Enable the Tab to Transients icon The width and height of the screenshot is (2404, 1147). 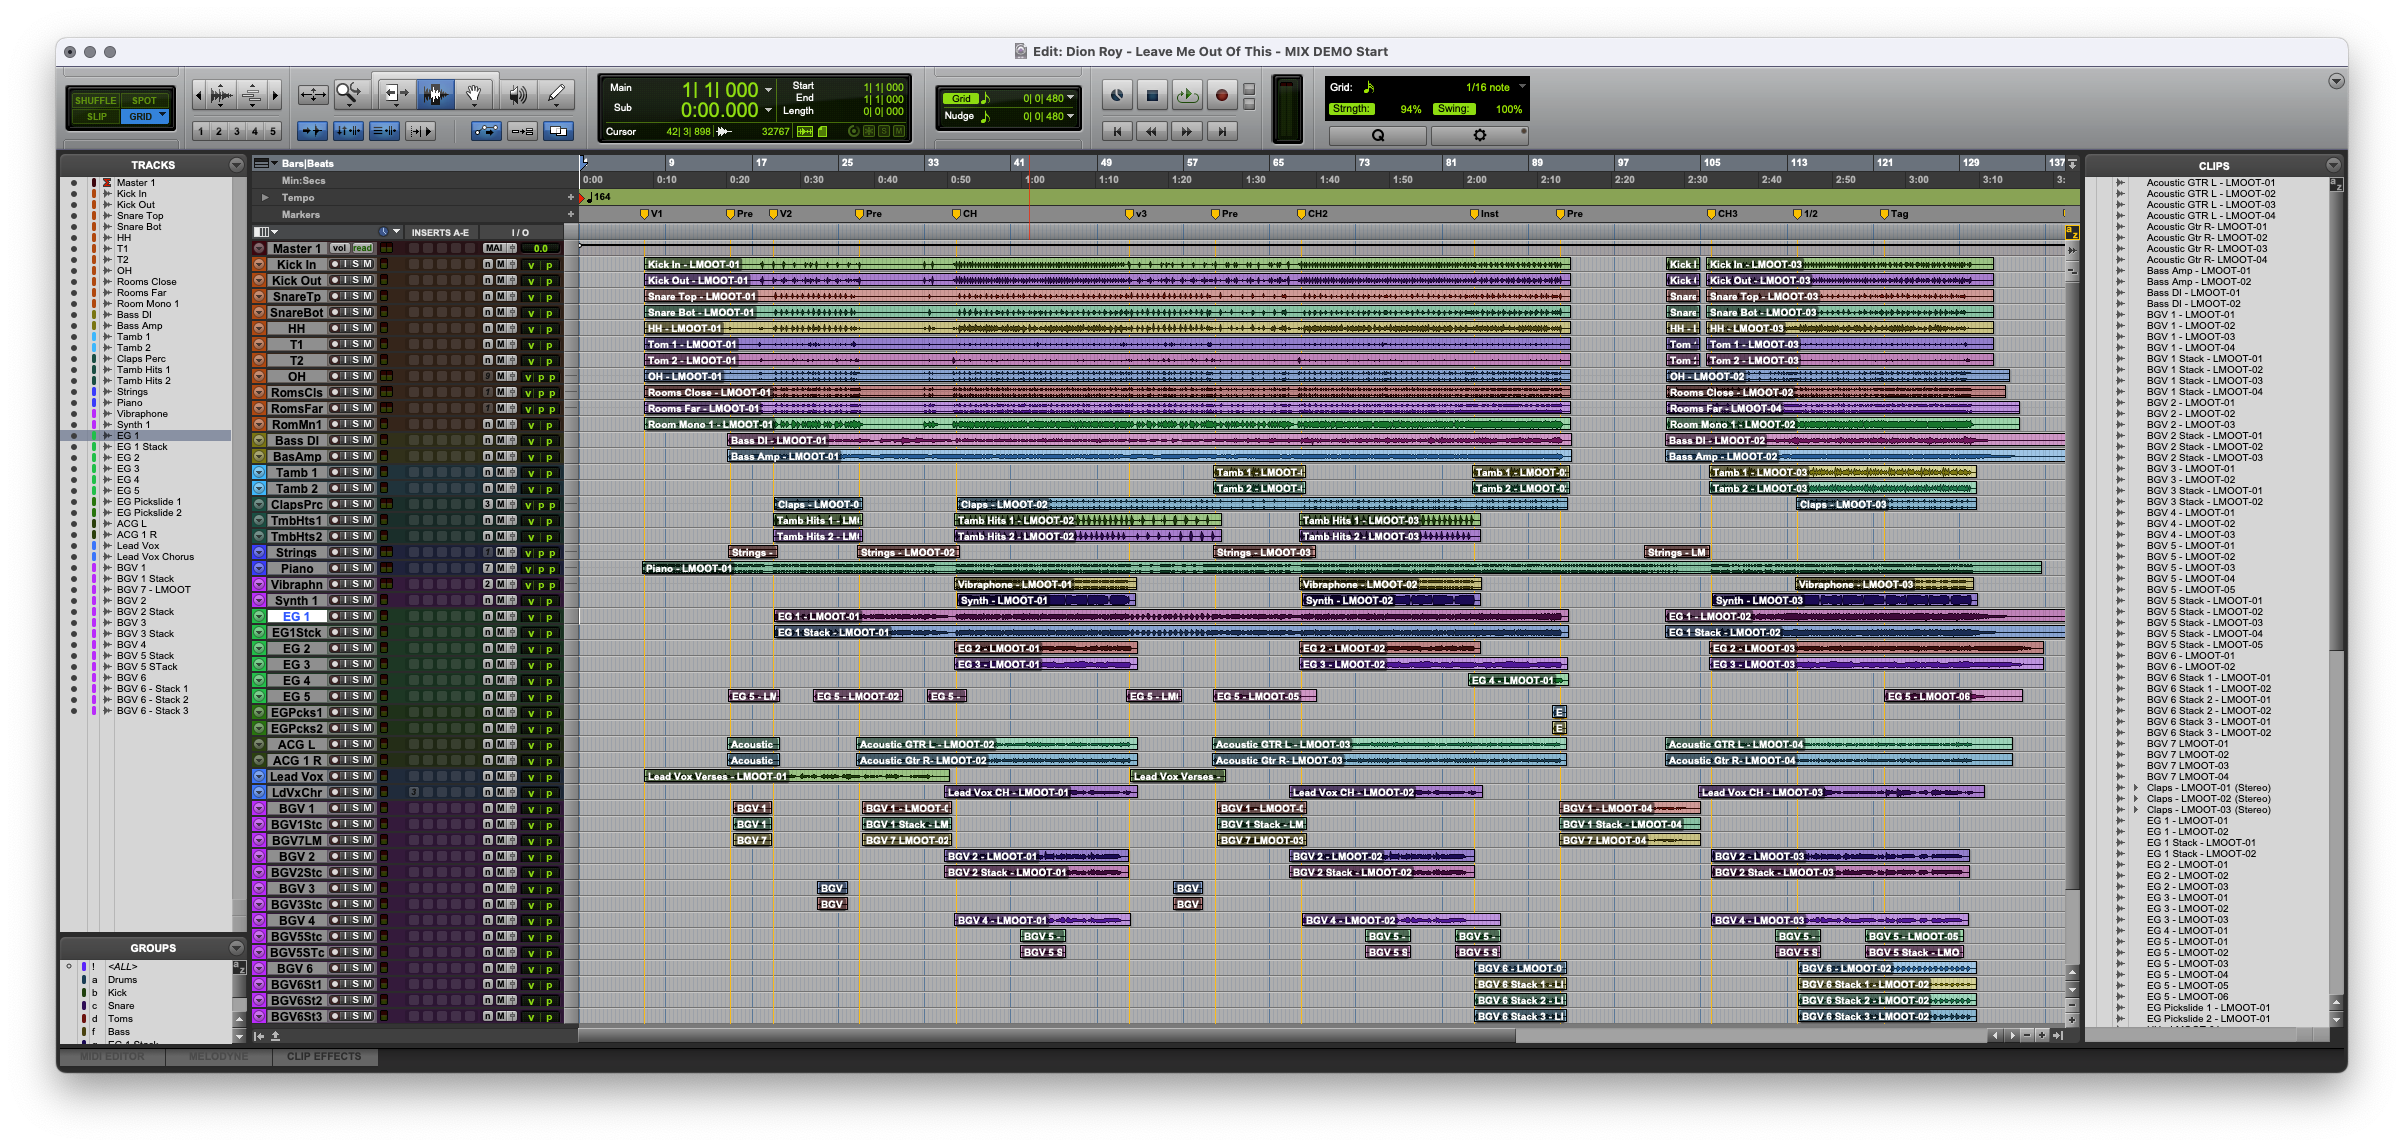point(311,132)
